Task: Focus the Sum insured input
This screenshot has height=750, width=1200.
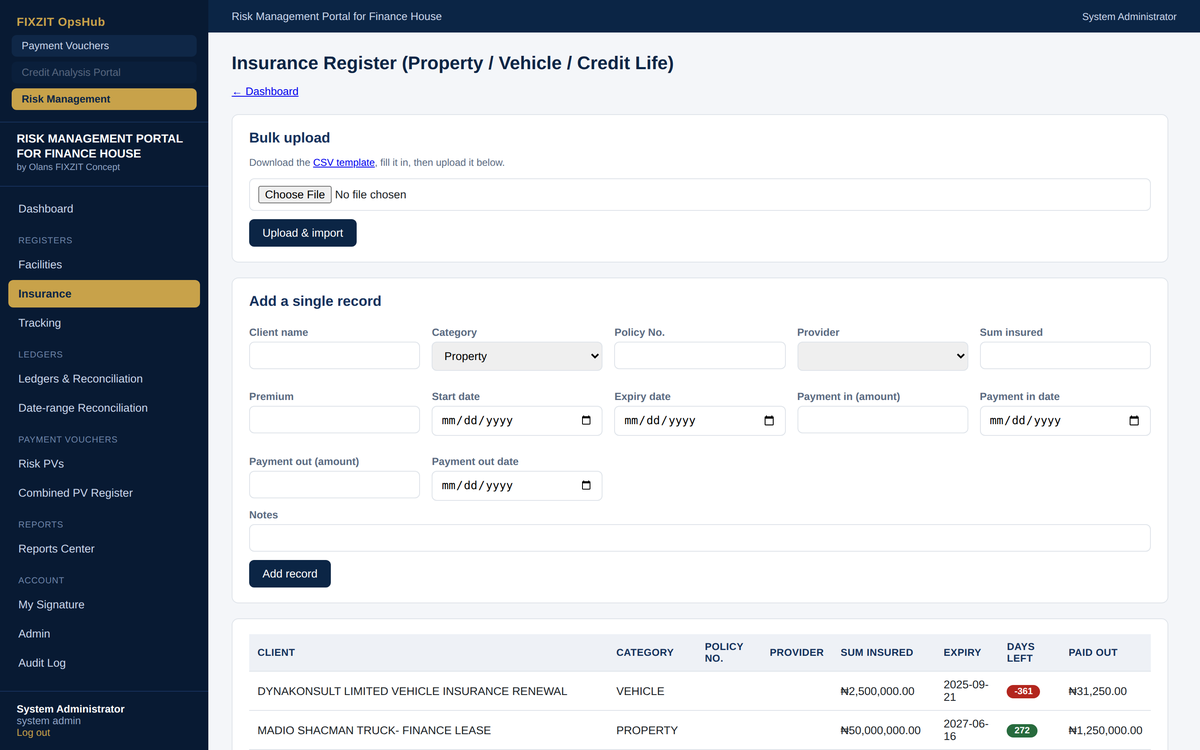Action: [x=1065, y=356]
